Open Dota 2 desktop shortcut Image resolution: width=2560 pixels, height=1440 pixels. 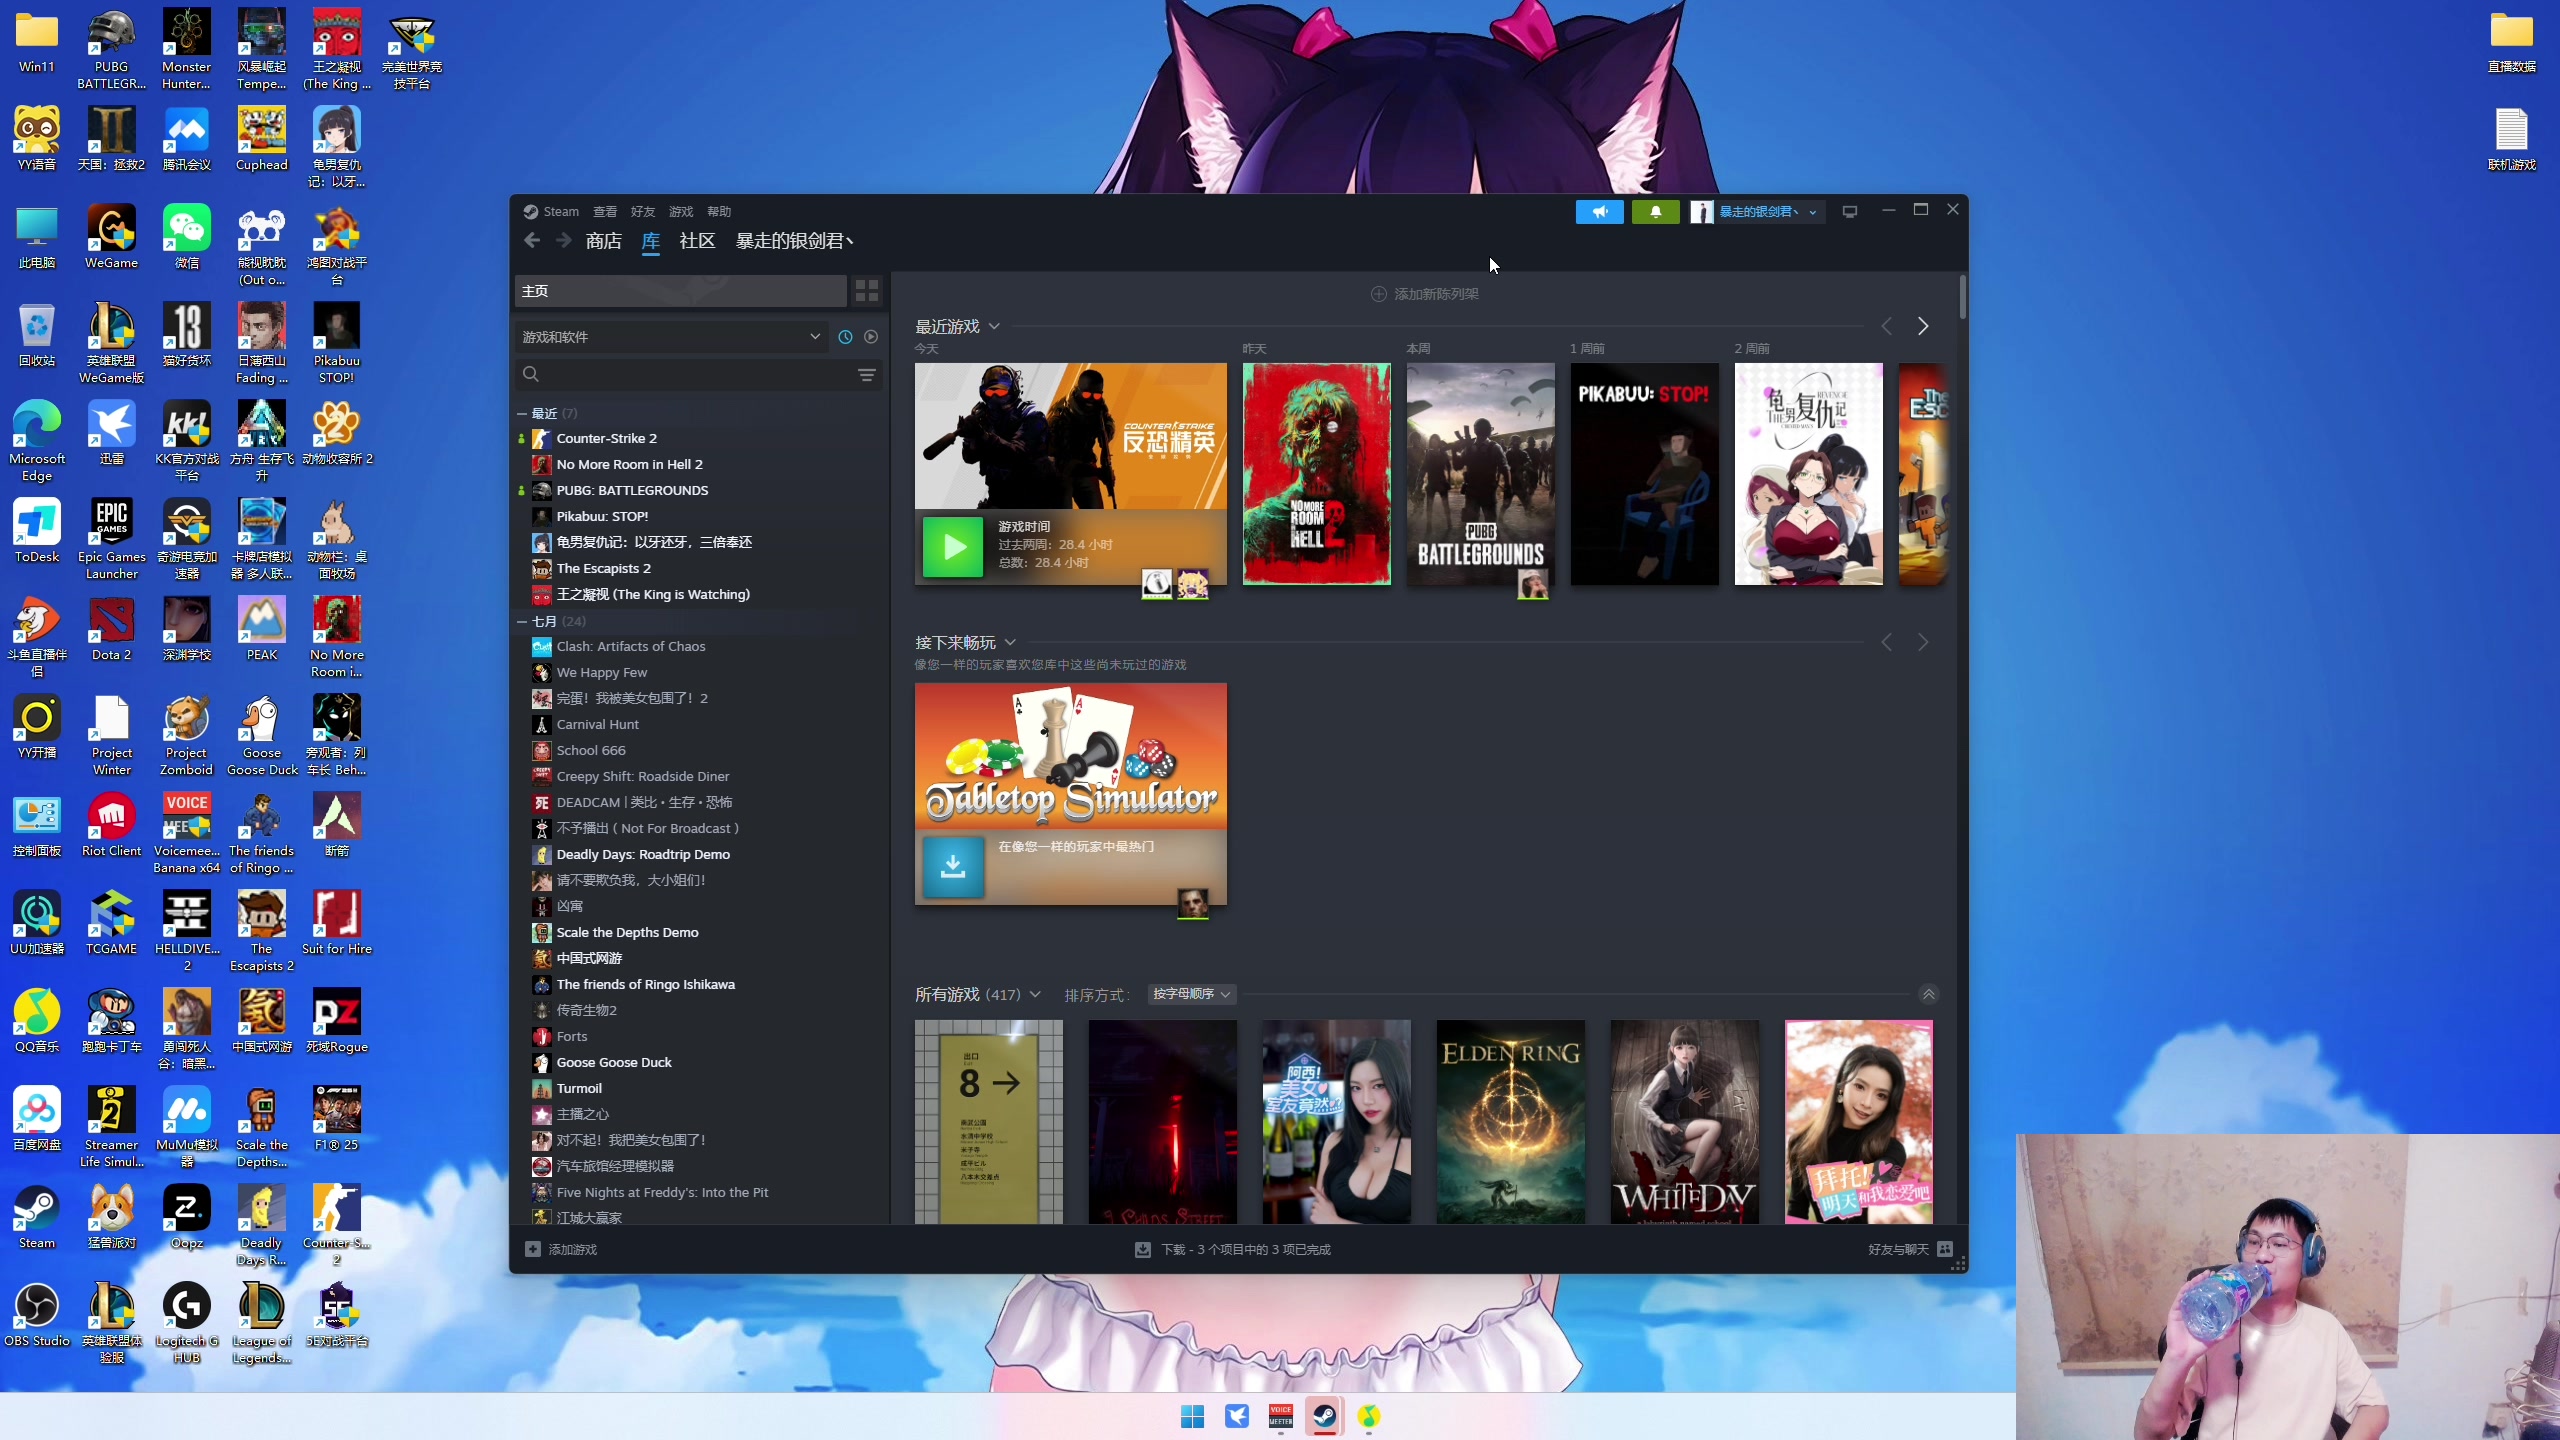(x=112, y=628)
